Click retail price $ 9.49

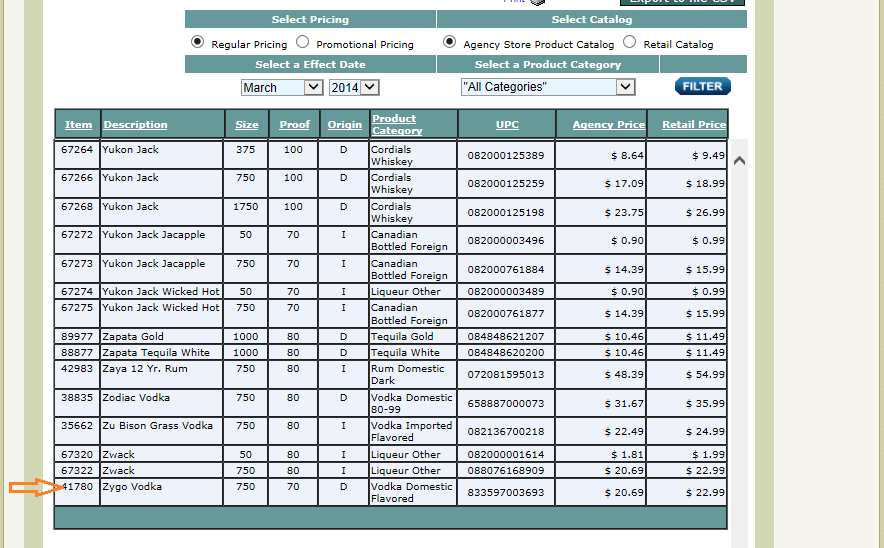(708, 156)
